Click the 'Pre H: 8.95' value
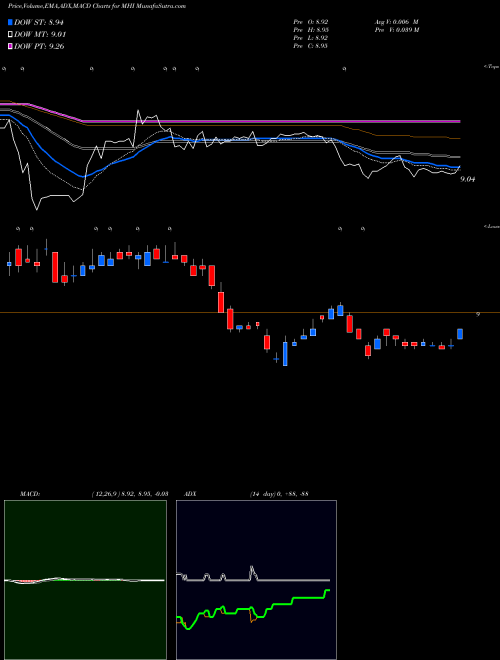Viewport: 500px width, 660px height. (311, 30)
